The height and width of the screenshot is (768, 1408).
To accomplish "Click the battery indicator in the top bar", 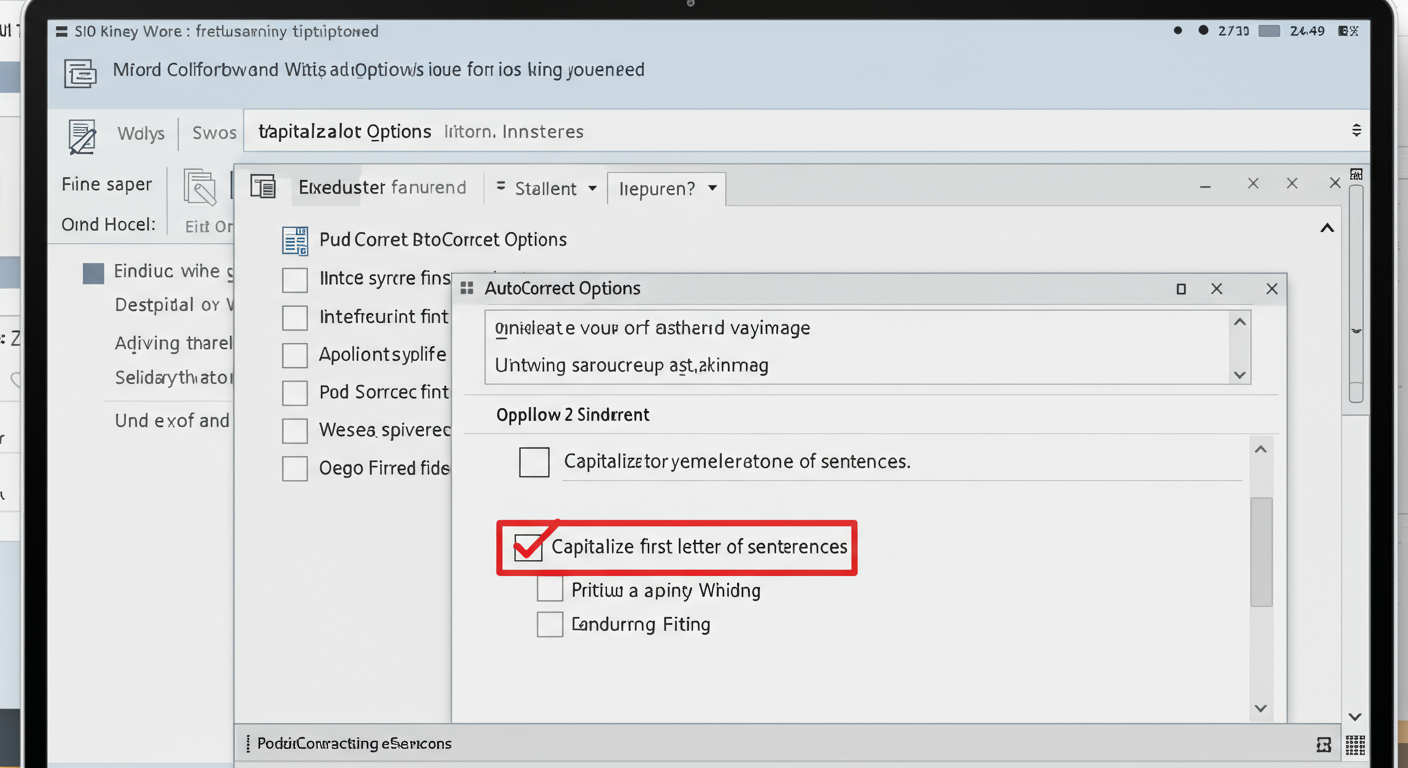I will 1268,31.
